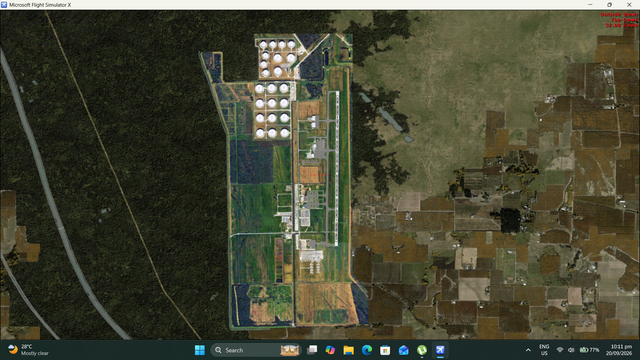Open the clock and date flyout

619,350
